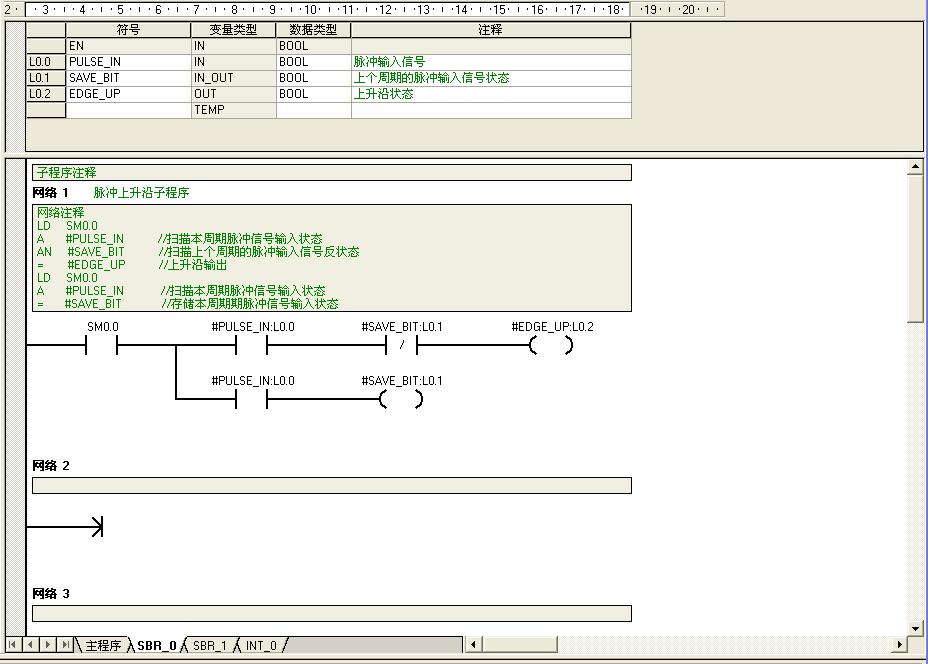Select lower branch #PULSE_IN:L0.0 contact
Screen dimensions: 928x664
click(252, 399)
